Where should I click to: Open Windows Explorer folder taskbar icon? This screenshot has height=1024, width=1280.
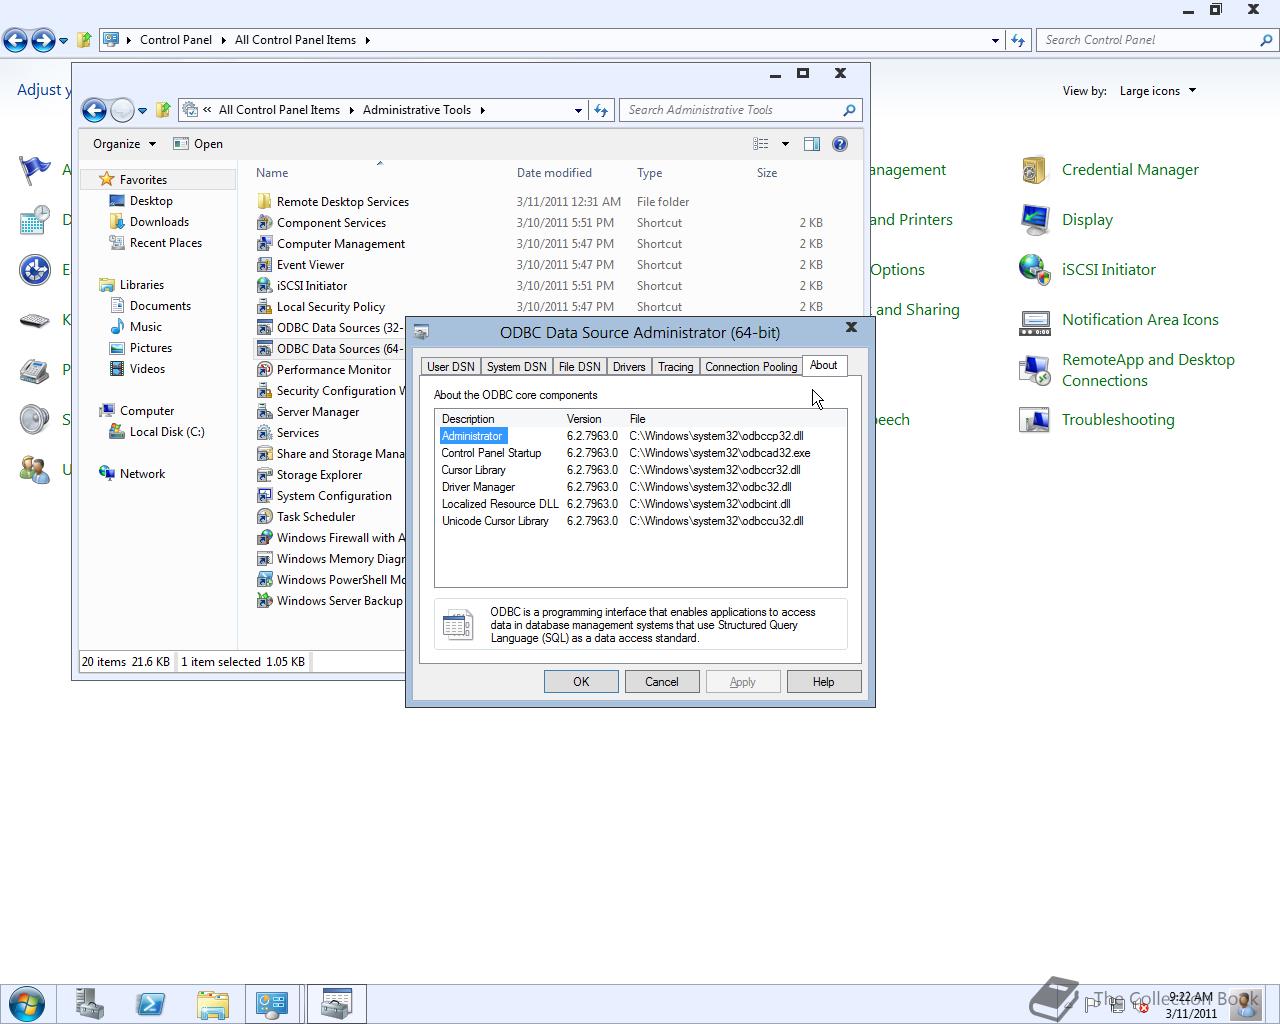pos(212,1003)
